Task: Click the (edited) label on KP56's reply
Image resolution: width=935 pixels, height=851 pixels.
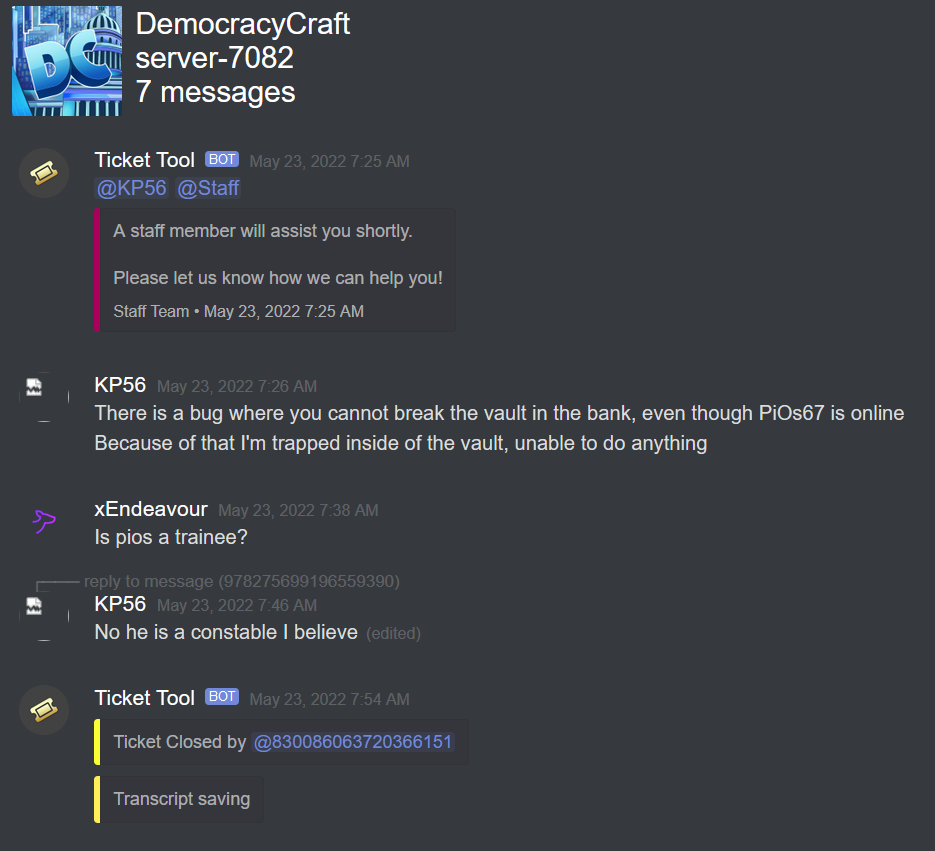Action: coord(394,633)
